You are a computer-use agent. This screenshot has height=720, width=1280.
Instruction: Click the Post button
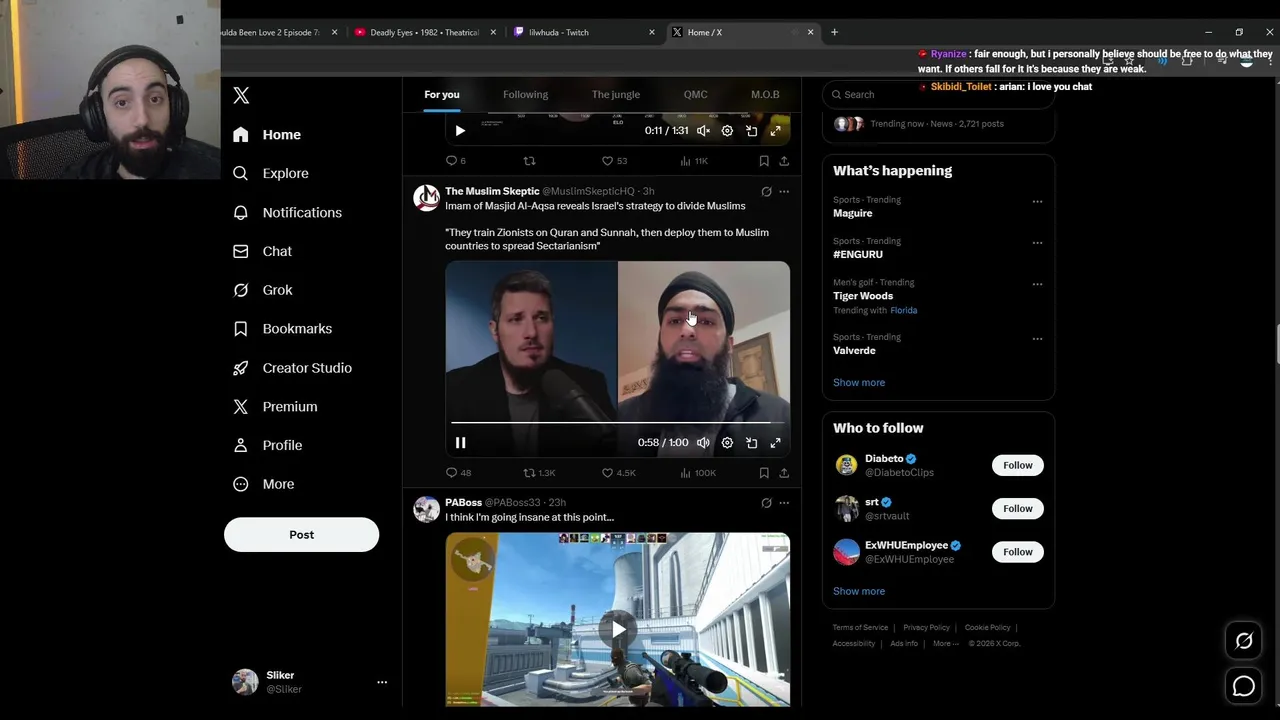[301, 534]
